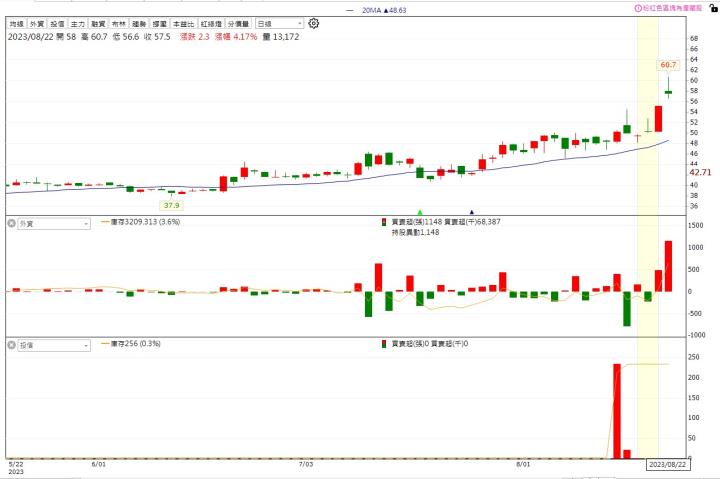Click the 60.7 high price label

point(668,65)
